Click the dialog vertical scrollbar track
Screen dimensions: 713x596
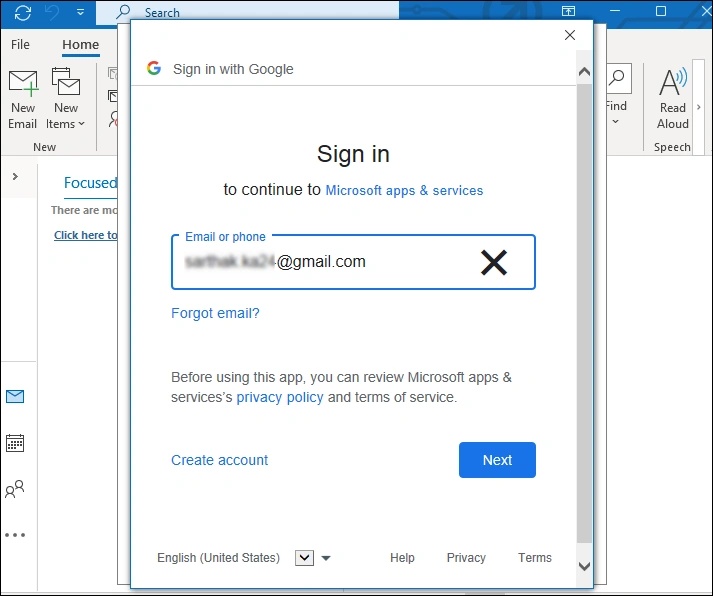coord(584,314)
